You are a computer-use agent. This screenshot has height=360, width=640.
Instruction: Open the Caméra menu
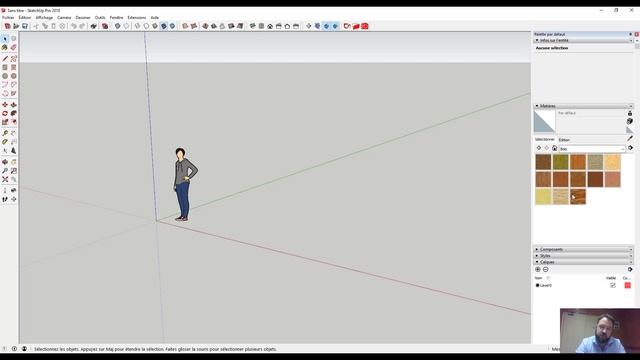point(64,18)
